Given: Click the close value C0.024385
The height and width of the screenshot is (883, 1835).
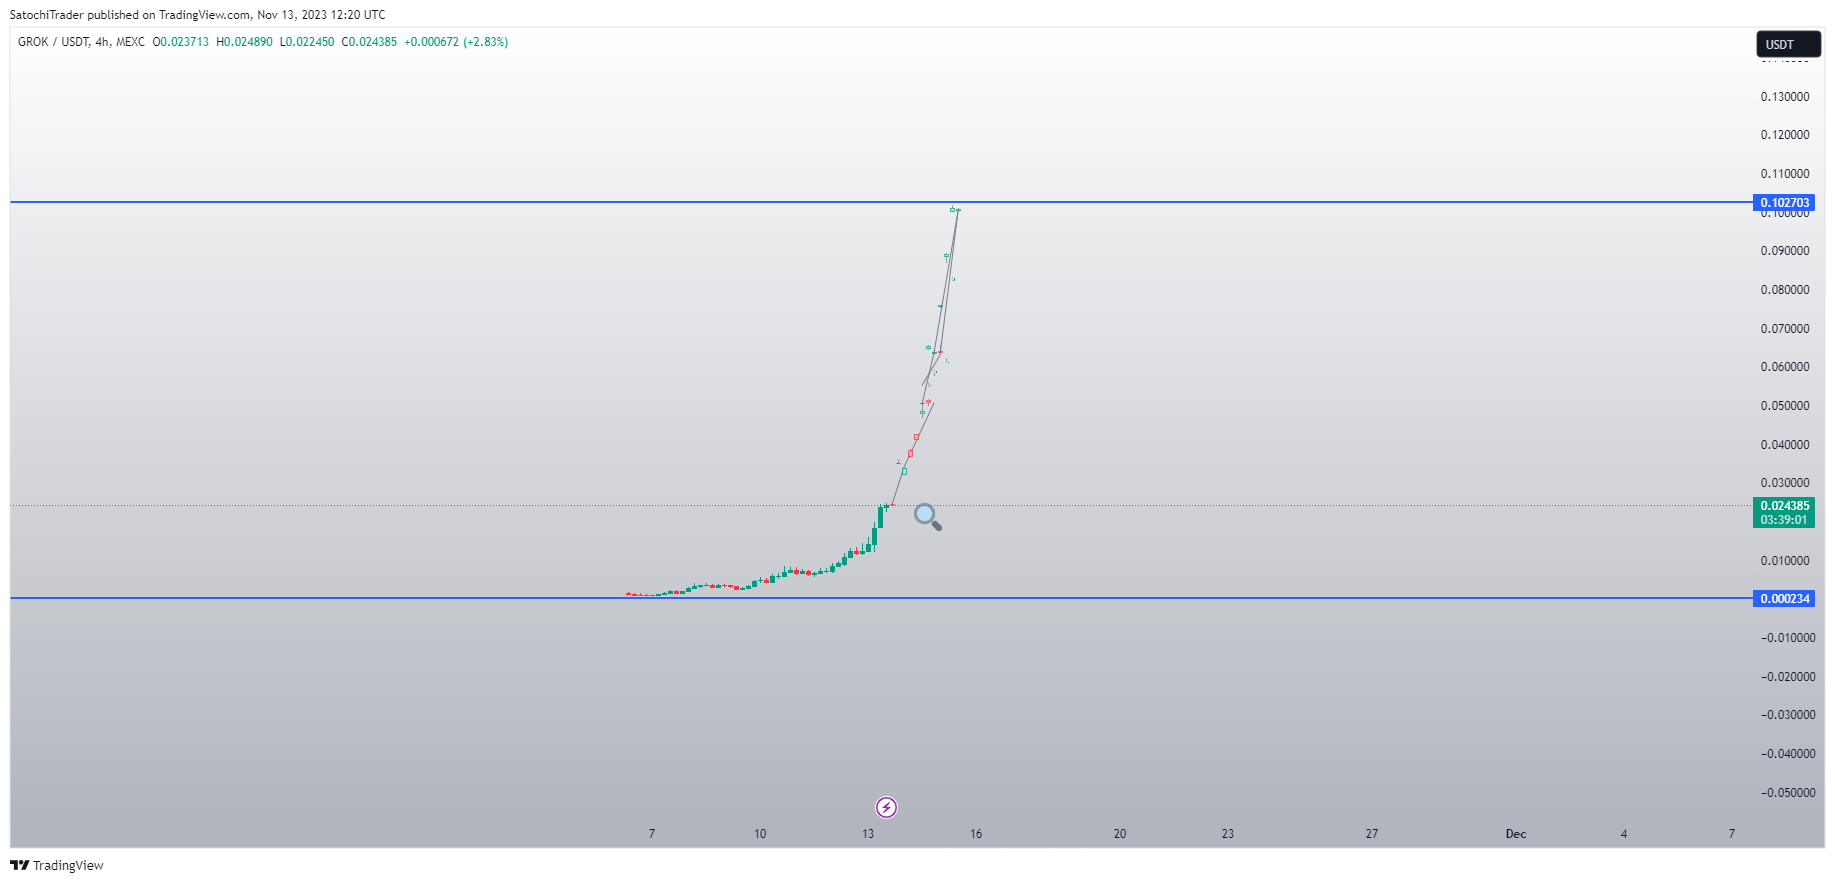Looking at the screenshot, I should 369,42.
